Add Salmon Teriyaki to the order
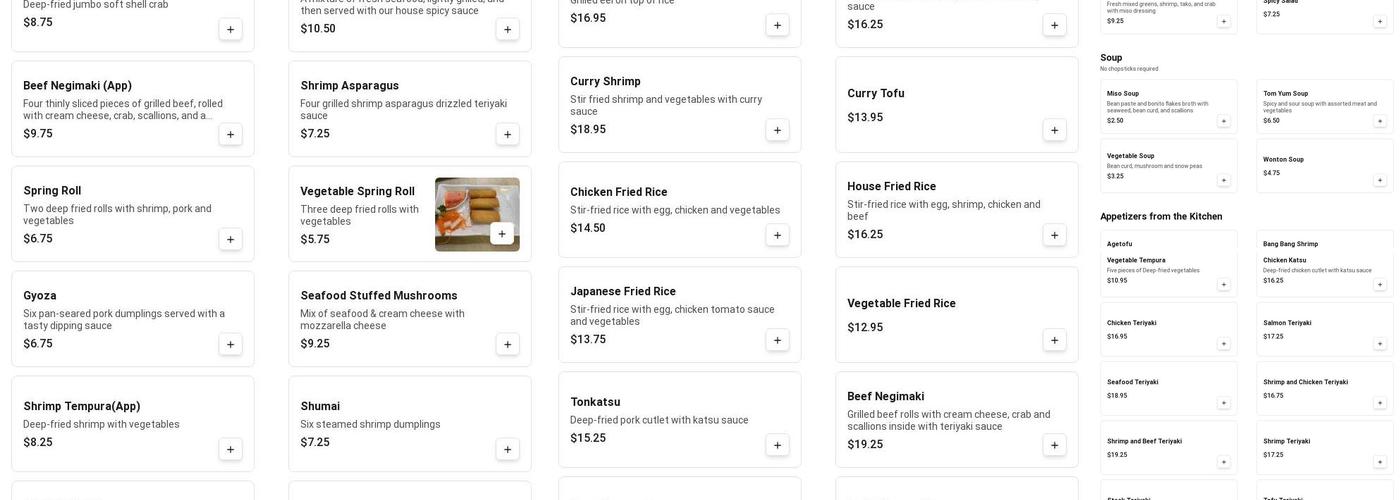This screenshot has width=1400, height=500. (1380, 343)
